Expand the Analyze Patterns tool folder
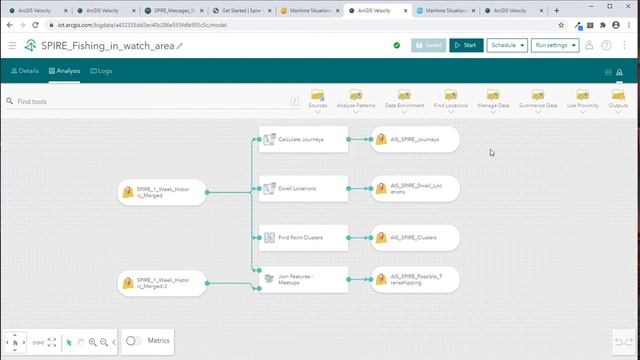Screen dimensions: 640x360 click(x=356, y=100)
